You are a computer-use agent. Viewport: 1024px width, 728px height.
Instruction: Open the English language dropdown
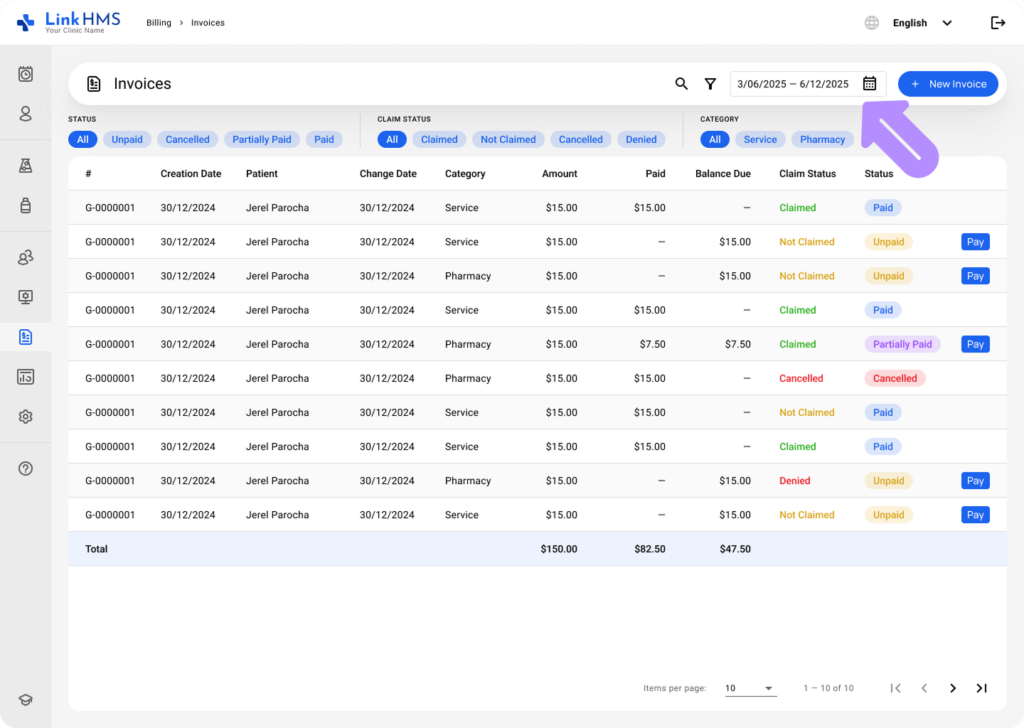pyautogui.click(x=922, y=23)
